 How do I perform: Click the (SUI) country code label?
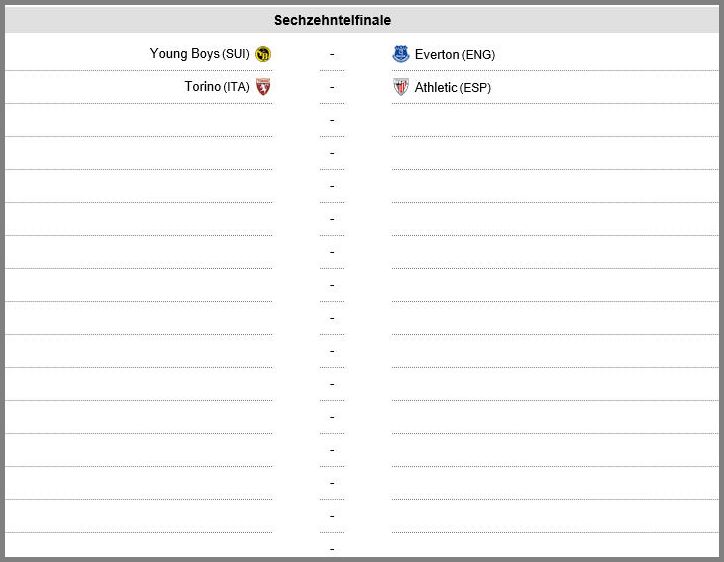click(x=236, y=54)
